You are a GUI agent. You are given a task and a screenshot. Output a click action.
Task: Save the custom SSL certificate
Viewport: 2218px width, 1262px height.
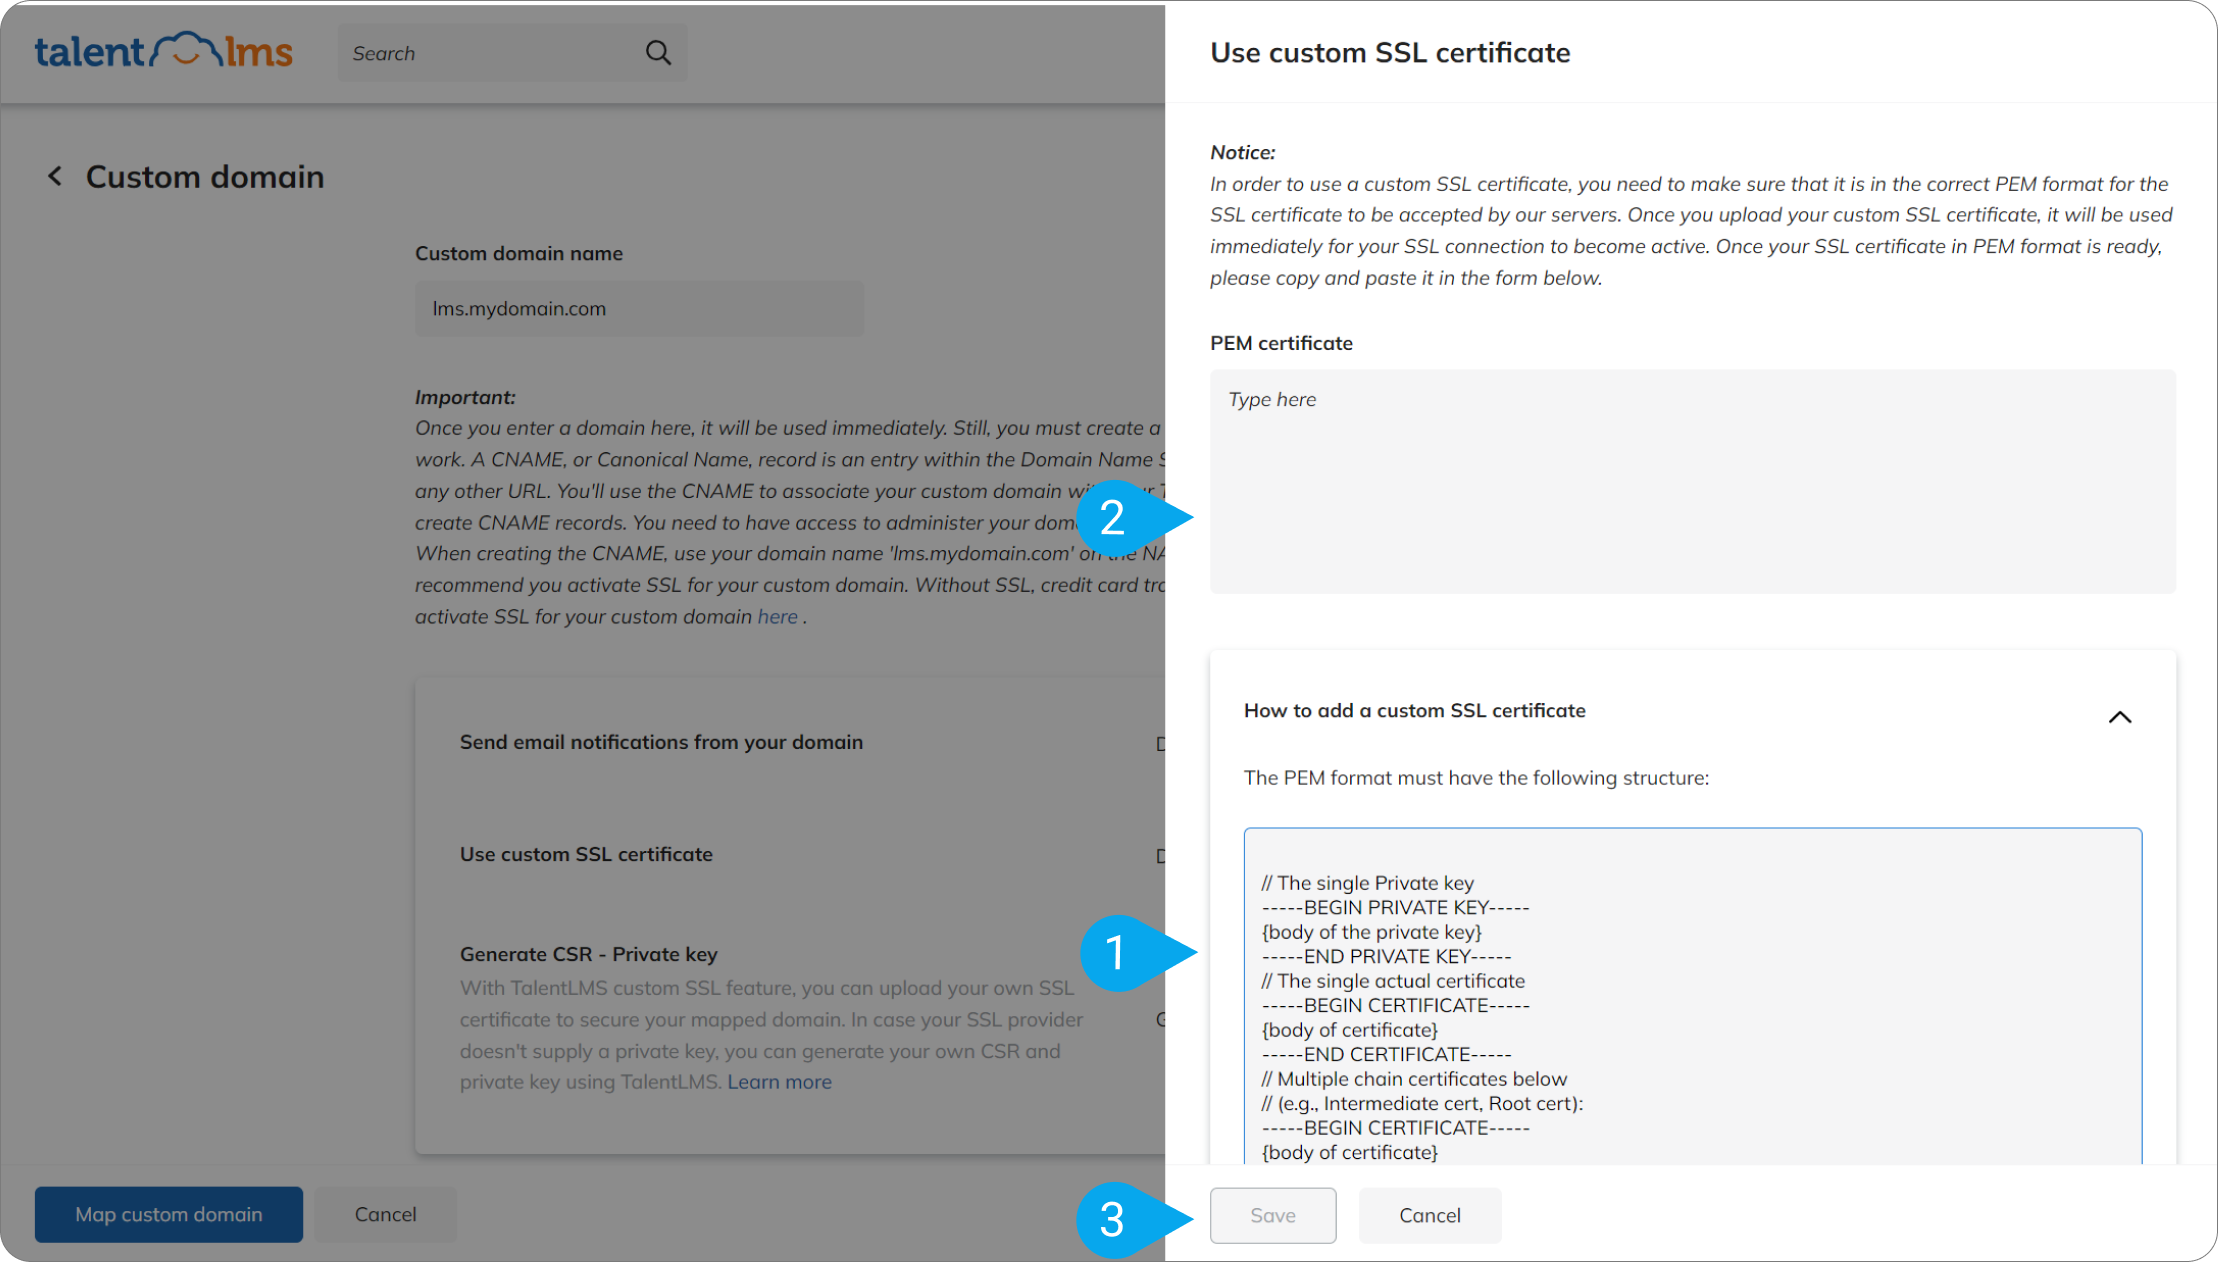(x=1272, y=1215)
